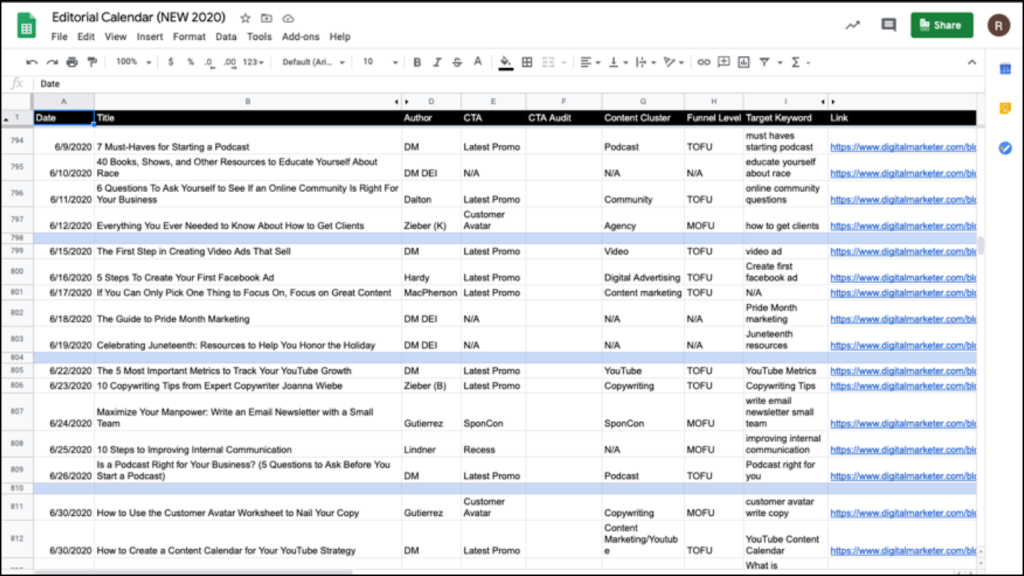
Task: Open the File menu
Action: (x=59, y=37)
